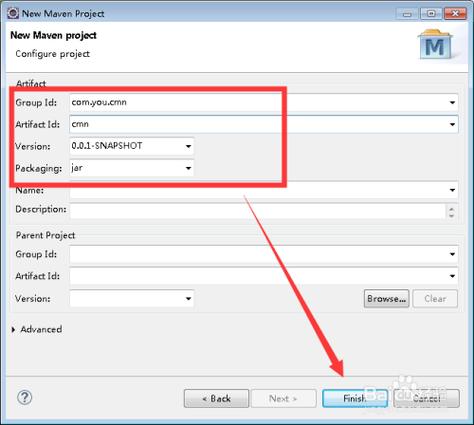Click into the Description text field
The width and height of the screenshot is (474, 425).
point(257,211)
